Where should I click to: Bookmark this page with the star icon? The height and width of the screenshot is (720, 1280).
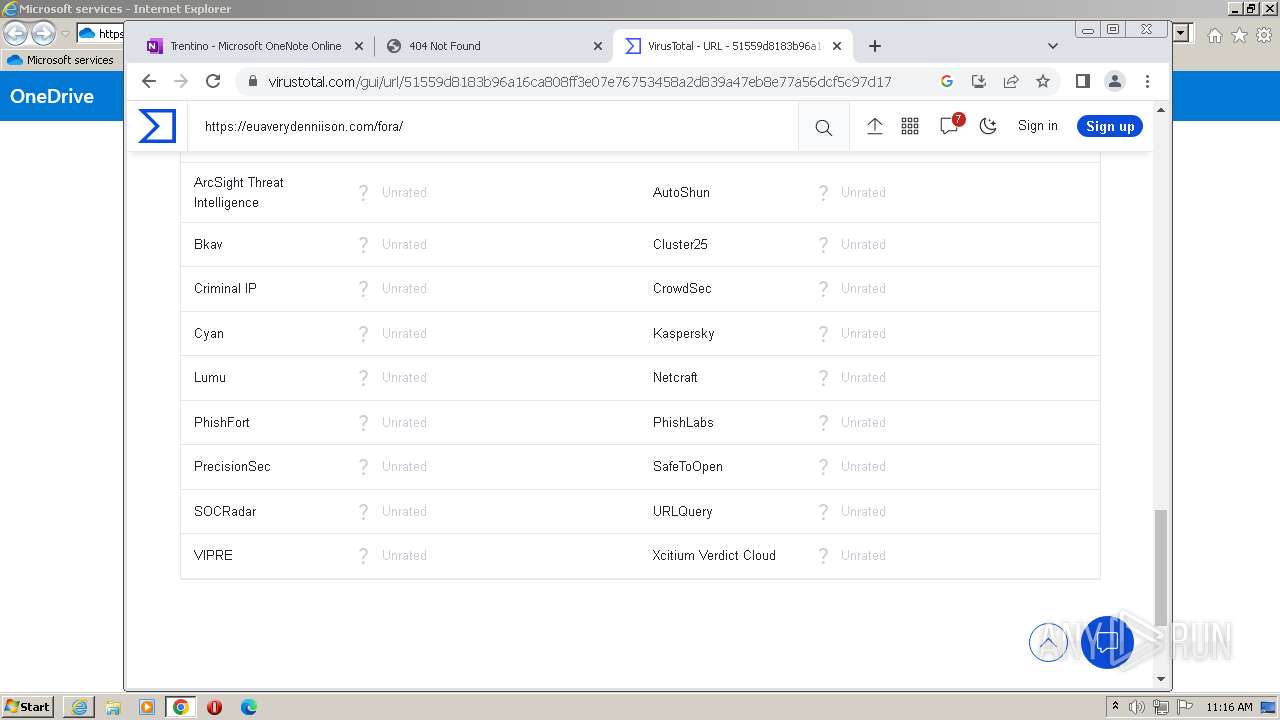click(1043, 81)
